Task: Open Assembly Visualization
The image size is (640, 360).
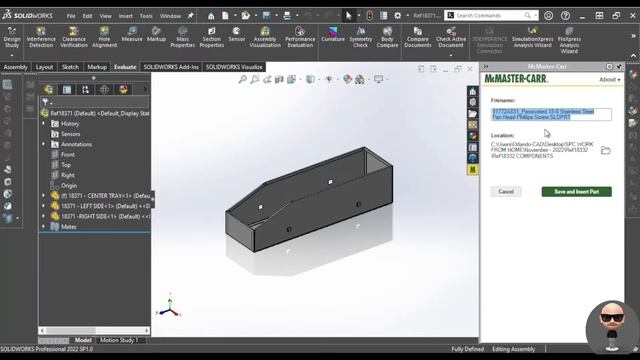Action: [265, 38]
